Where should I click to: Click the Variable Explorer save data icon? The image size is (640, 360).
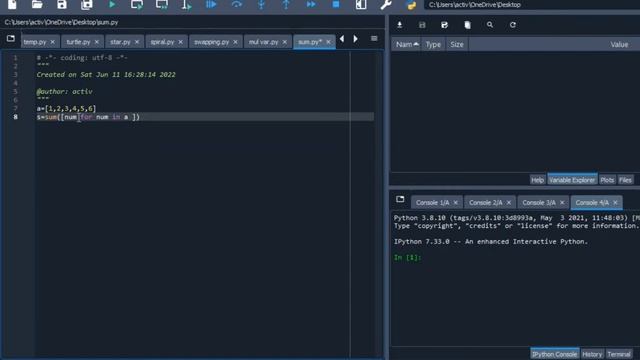click(422, 25)
